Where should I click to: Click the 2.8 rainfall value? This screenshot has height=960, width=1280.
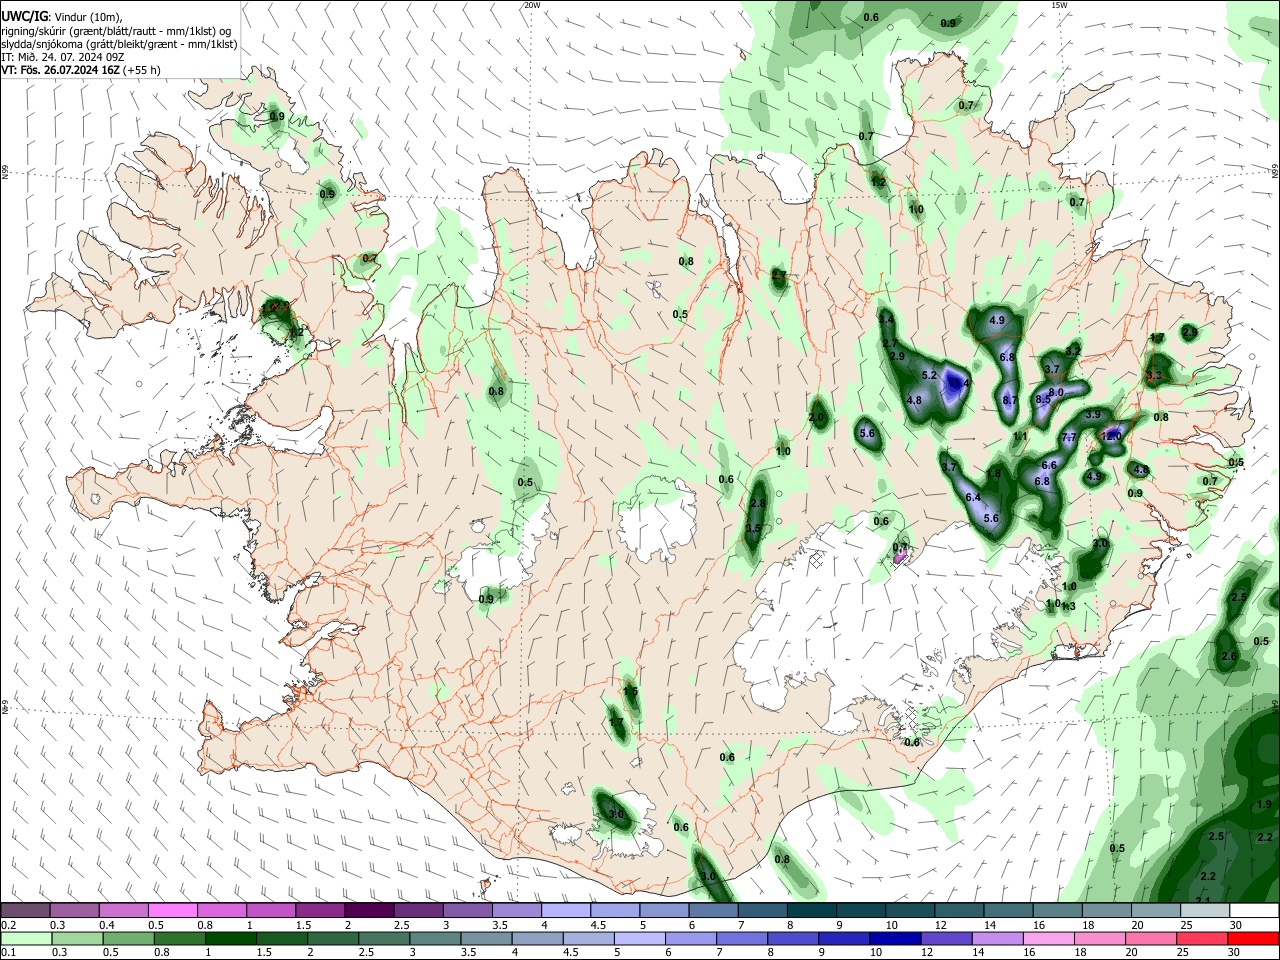click(x=758, y=503)
